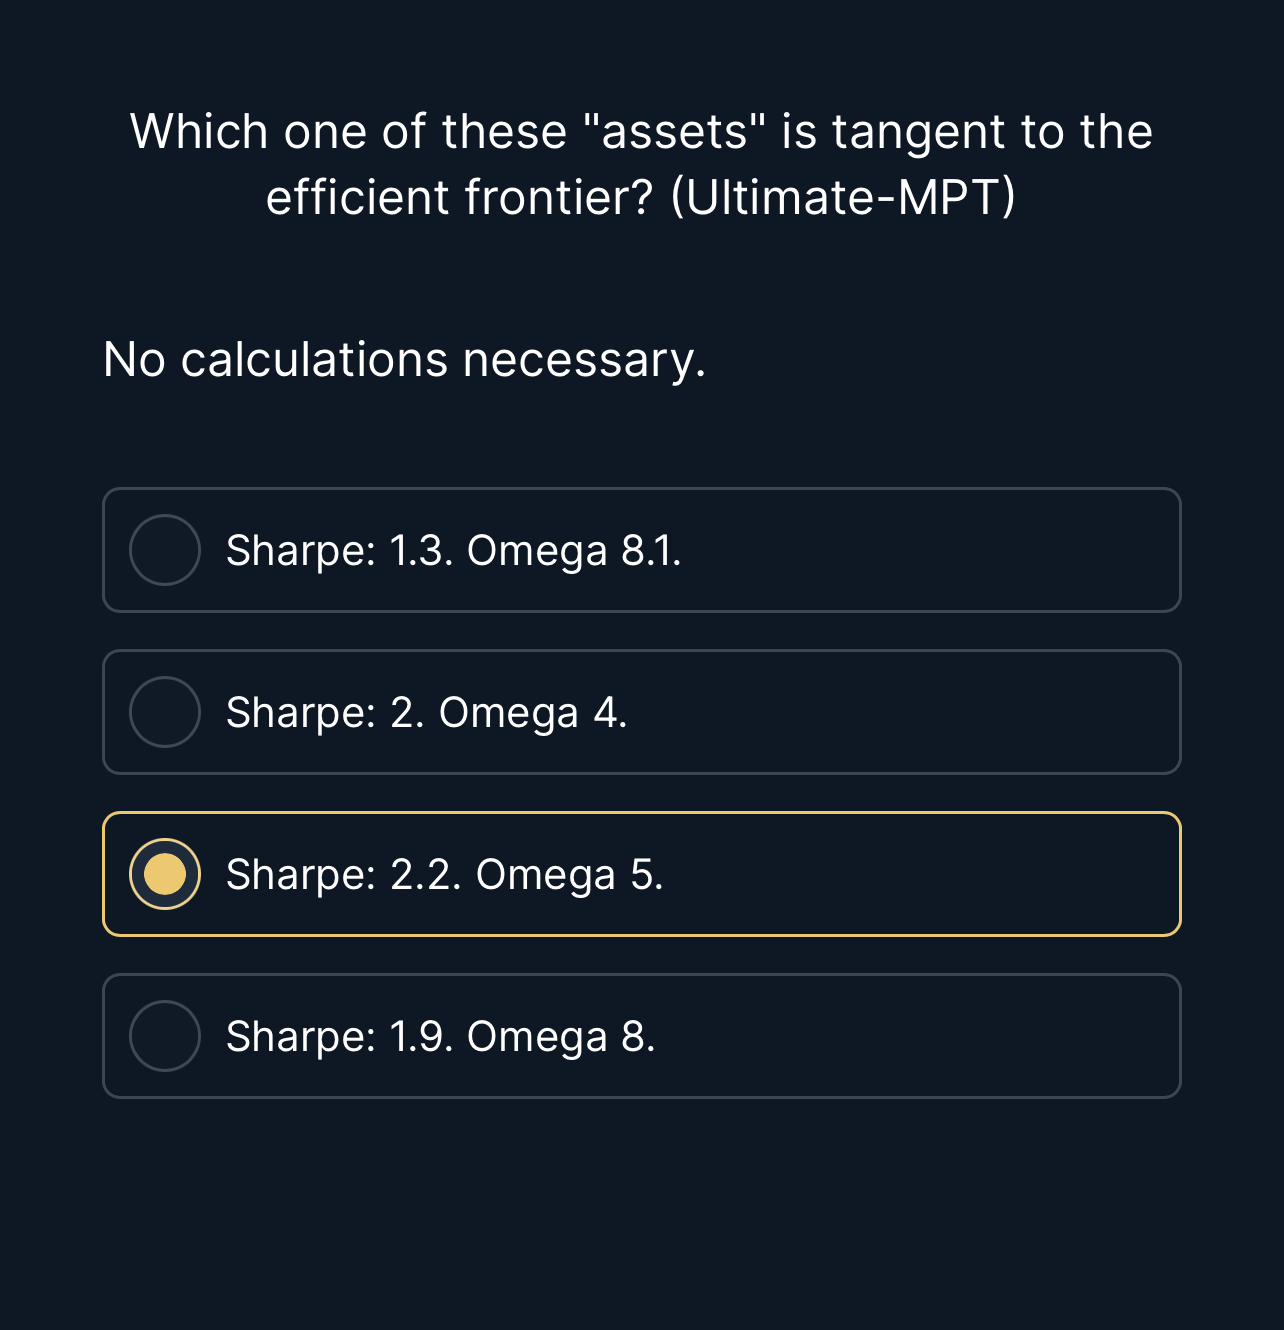The width and height of the screenshot is (1284, 1330).
Task: Click the radio circle beside Sharpe: 1.3
Action: pos(165,550)
